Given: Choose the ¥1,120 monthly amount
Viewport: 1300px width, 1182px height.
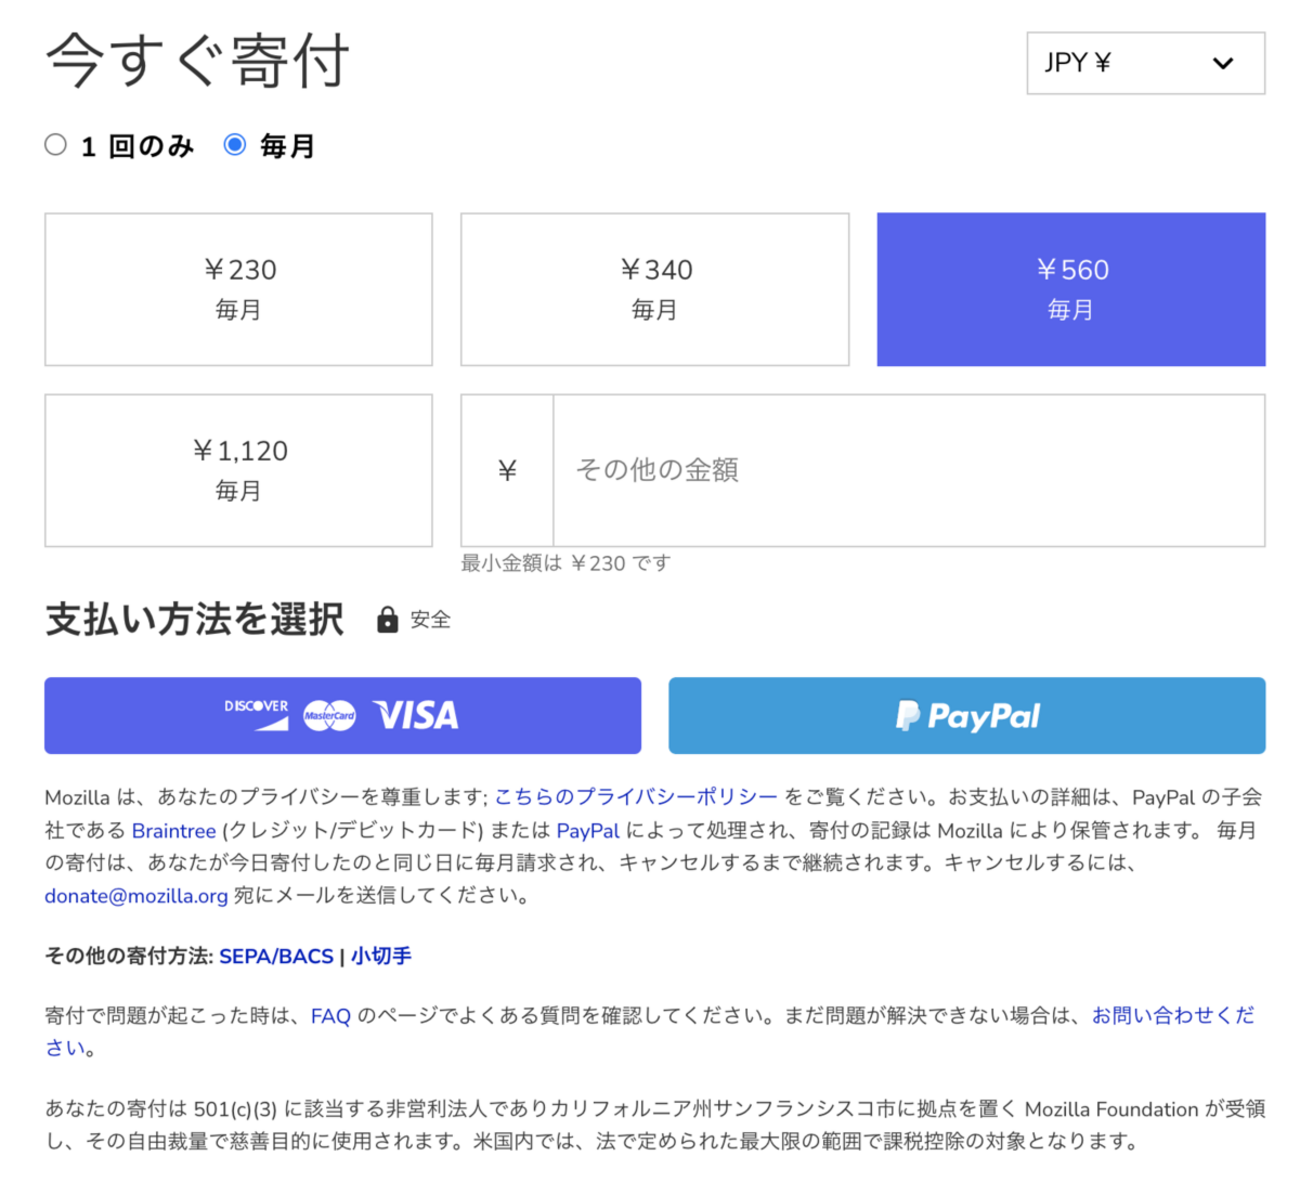Looking at the screenshot, I should [239, 470].
